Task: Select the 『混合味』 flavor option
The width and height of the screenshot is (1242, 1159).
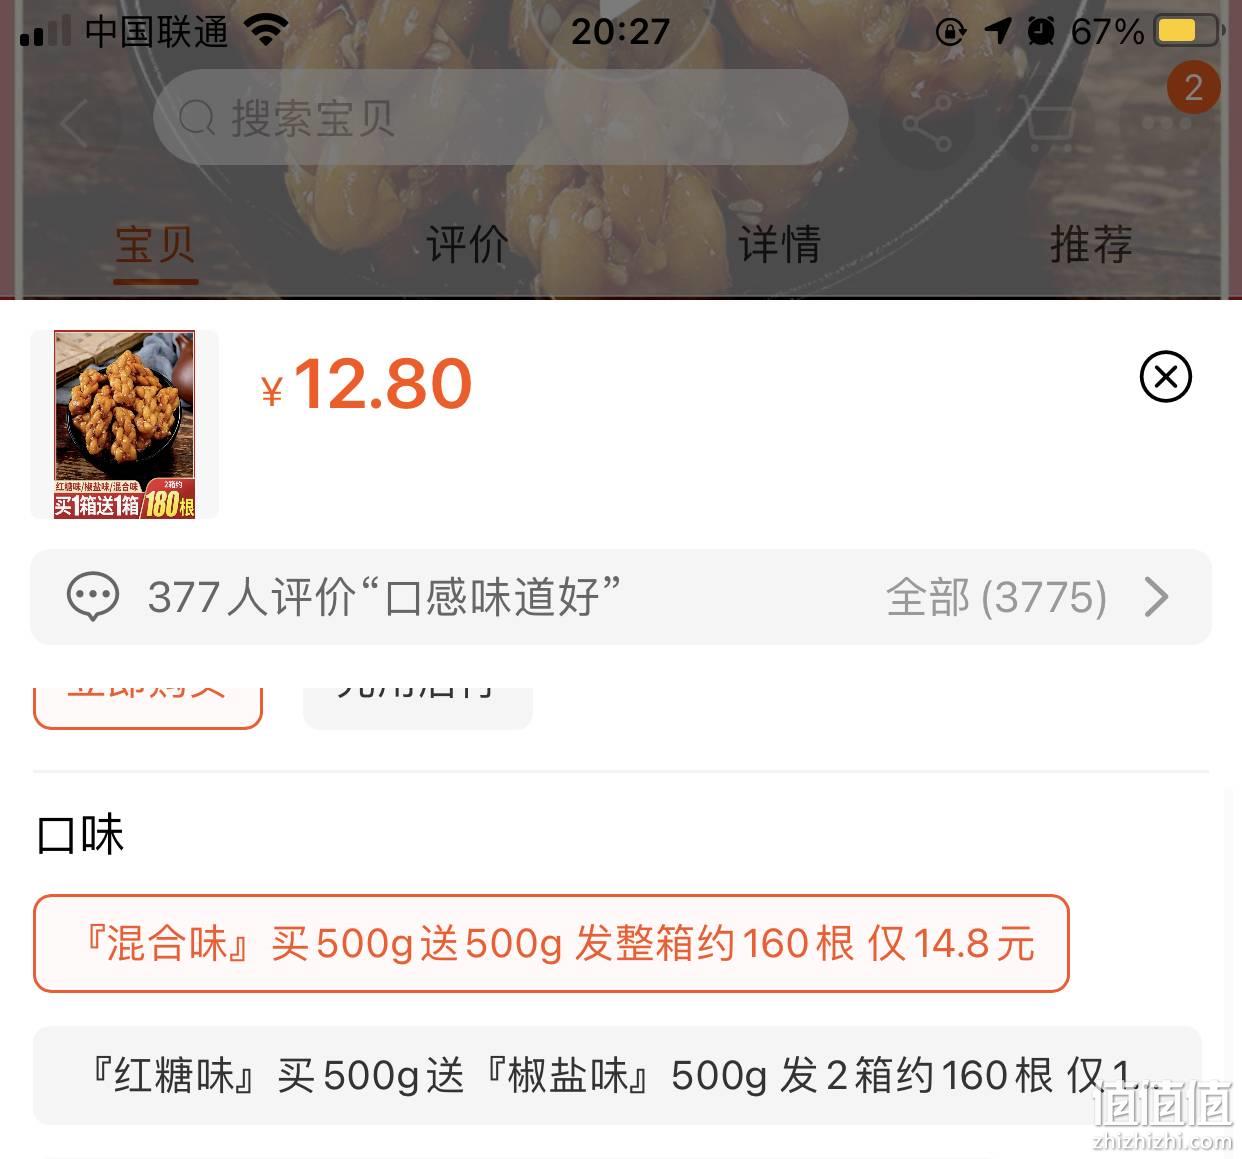Action: [551, 943]
